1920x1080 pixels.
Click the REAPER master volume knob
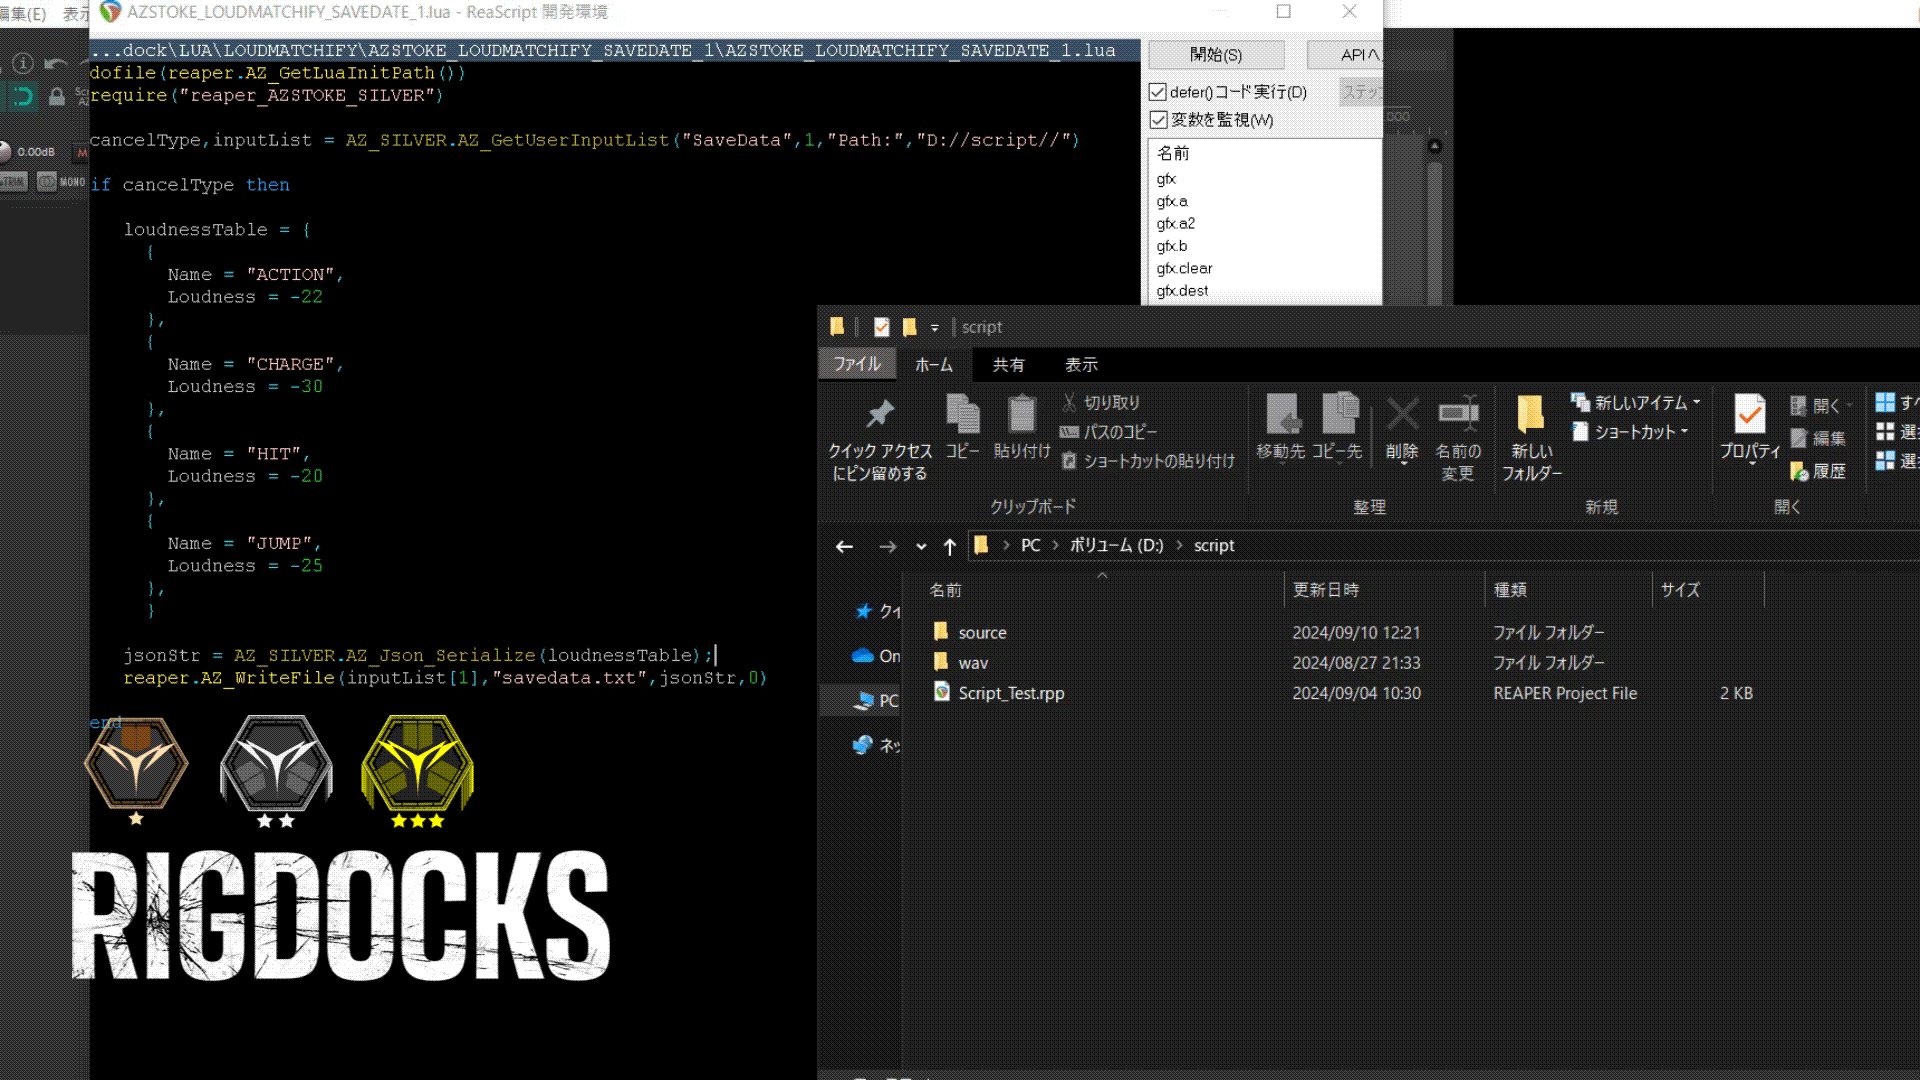point(4,152)
